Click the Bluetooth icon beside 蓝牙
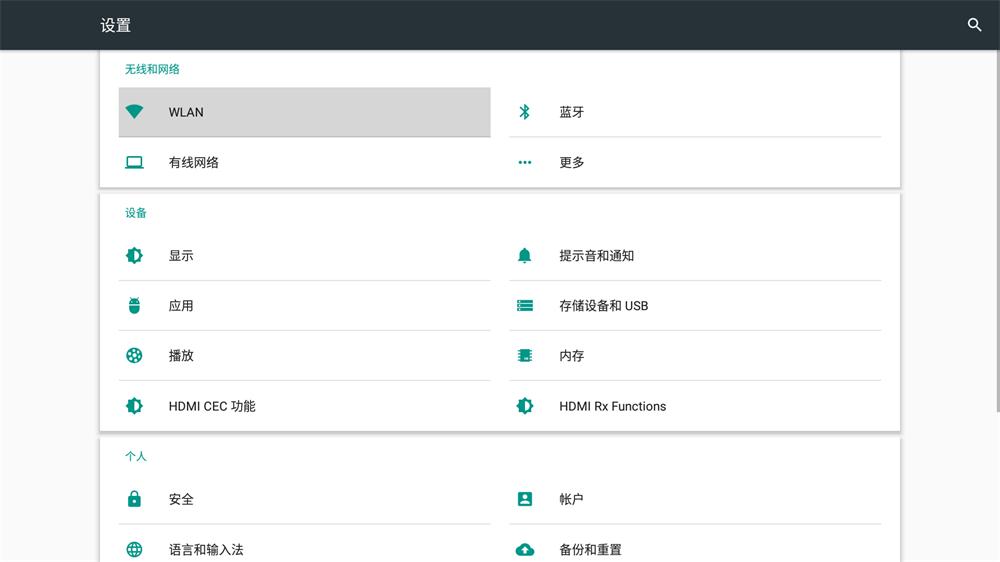Screen dimensions: 1000x562 coord(524,112)
